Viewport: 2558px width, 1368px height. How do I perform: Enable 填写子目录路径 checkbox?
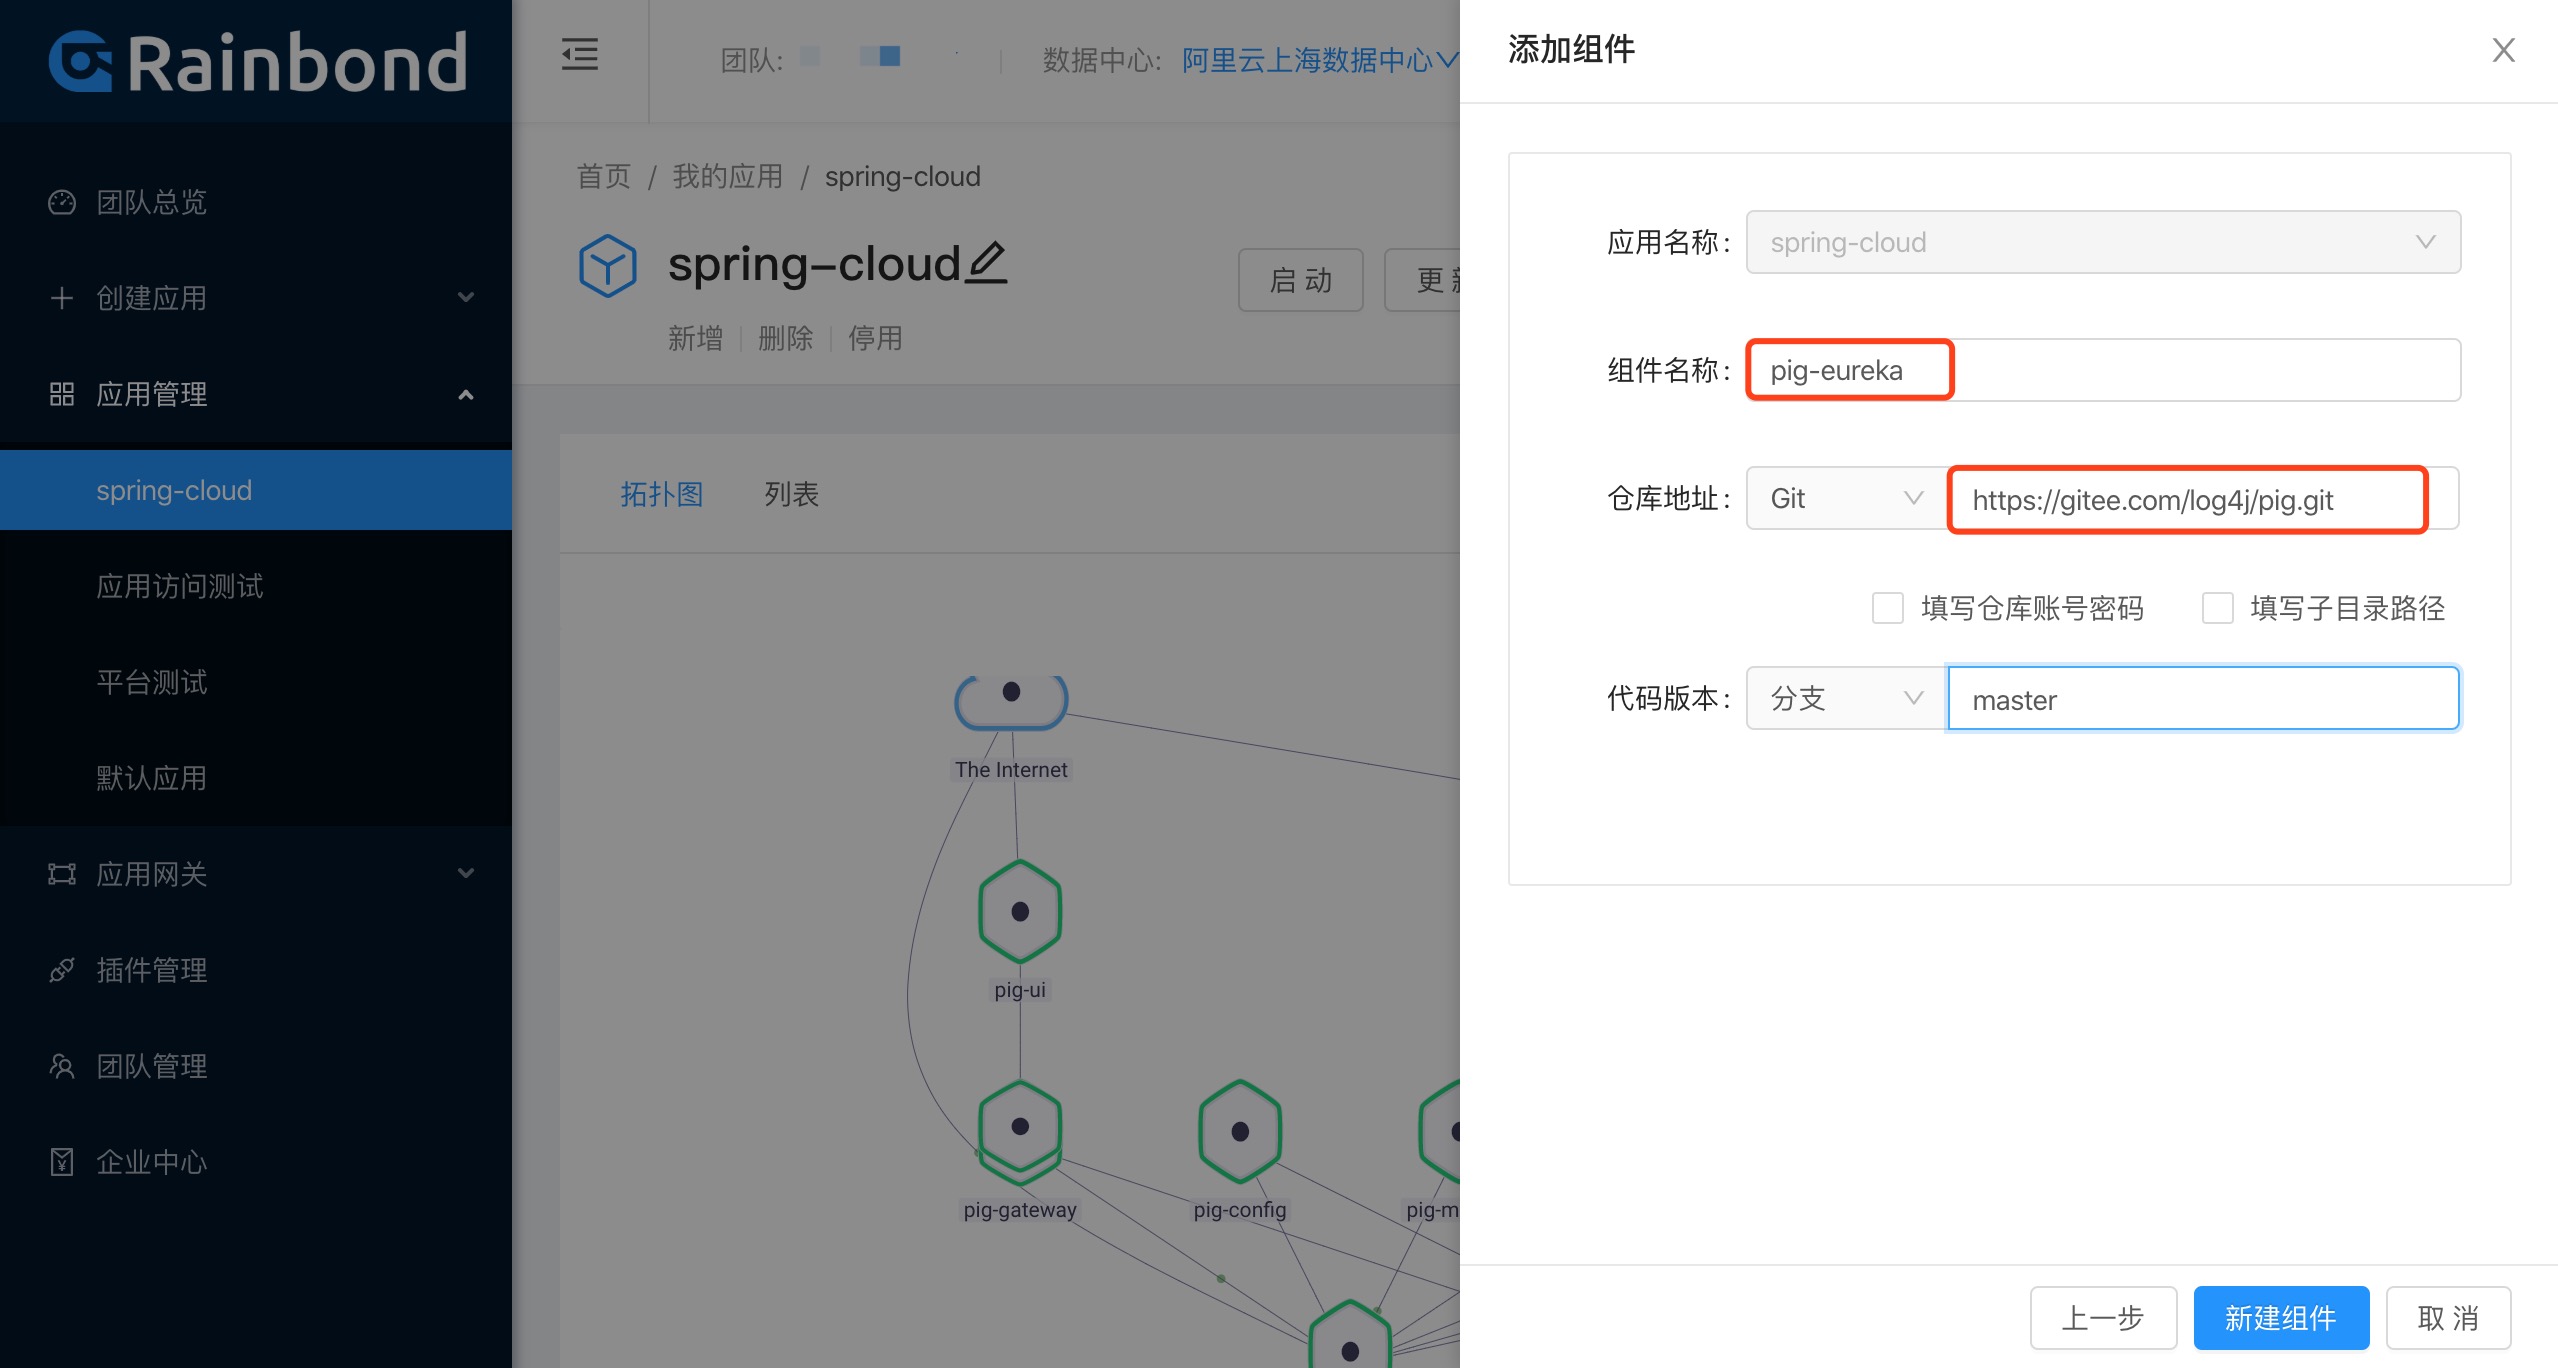pyautogui.click(x=2219, y=608)
